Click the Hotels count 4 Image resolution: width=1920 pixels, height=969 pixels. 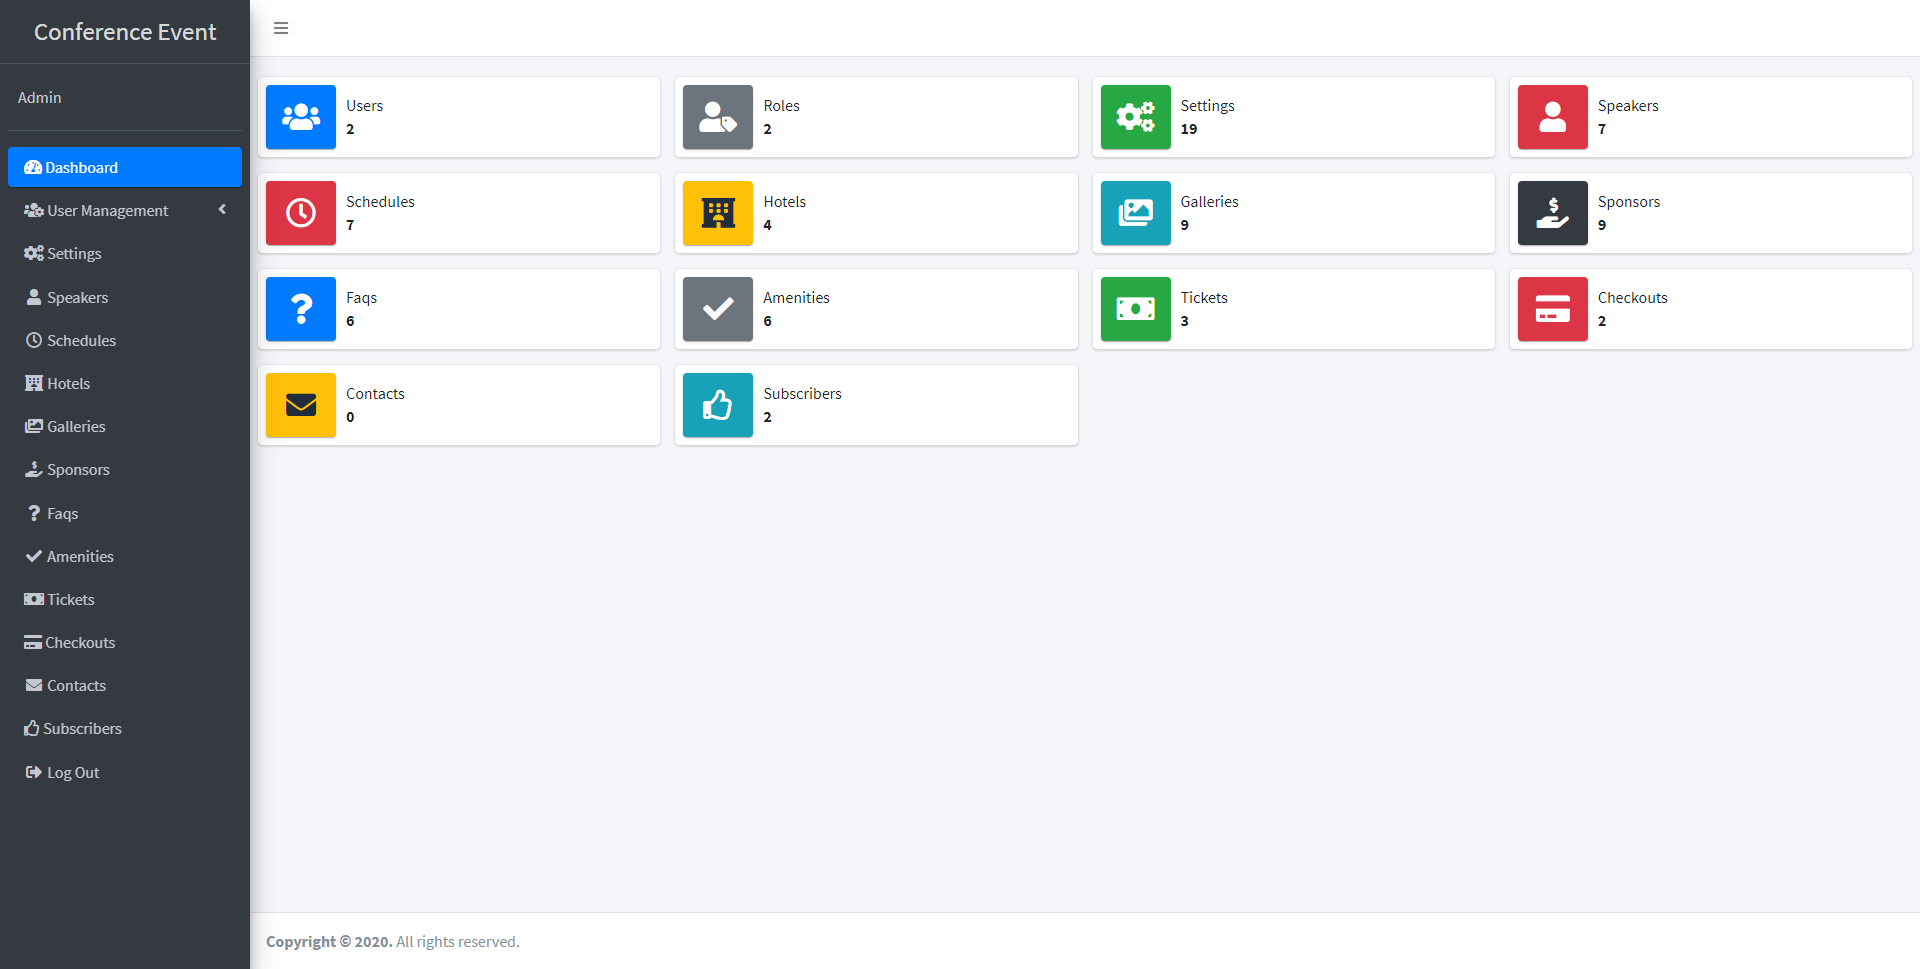coord(768,225)
